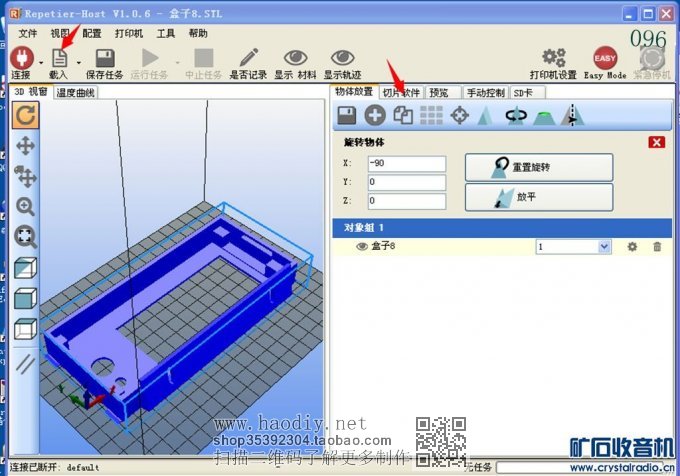Click the add object plus icon
Viewport: 680px width, 476px height.
click(x=375, y=115)
